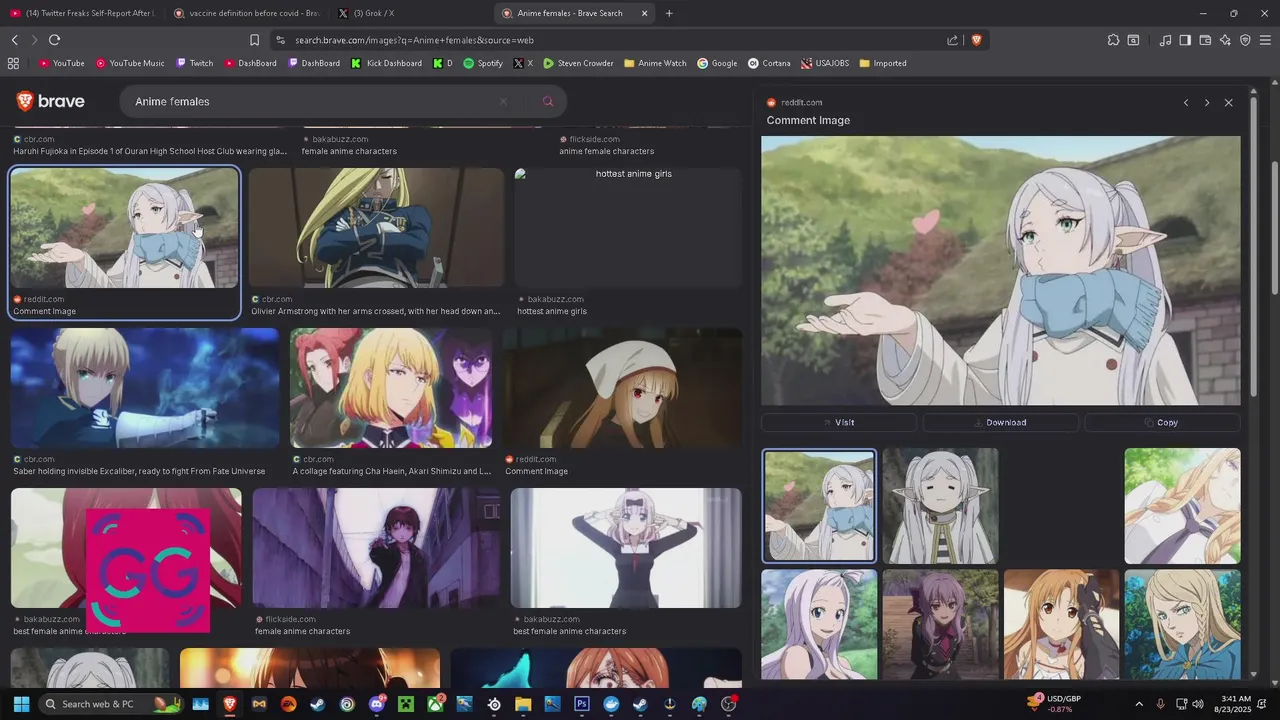
Task: Click the Visit button under preview
Action: 839,423
